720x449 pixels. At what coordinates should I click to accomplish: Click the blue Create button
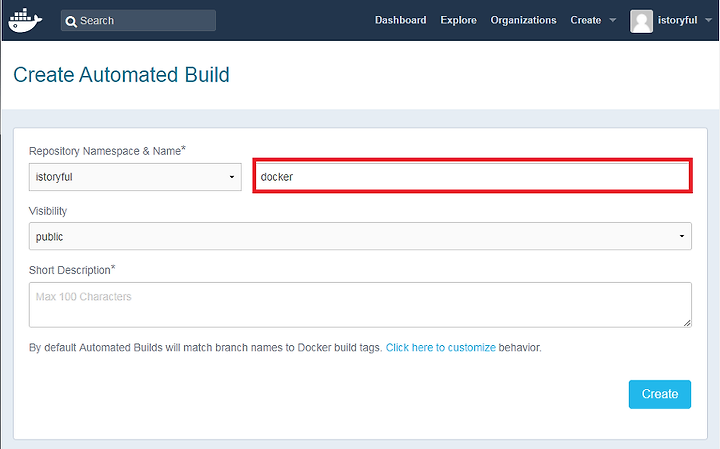click(659, 394)
